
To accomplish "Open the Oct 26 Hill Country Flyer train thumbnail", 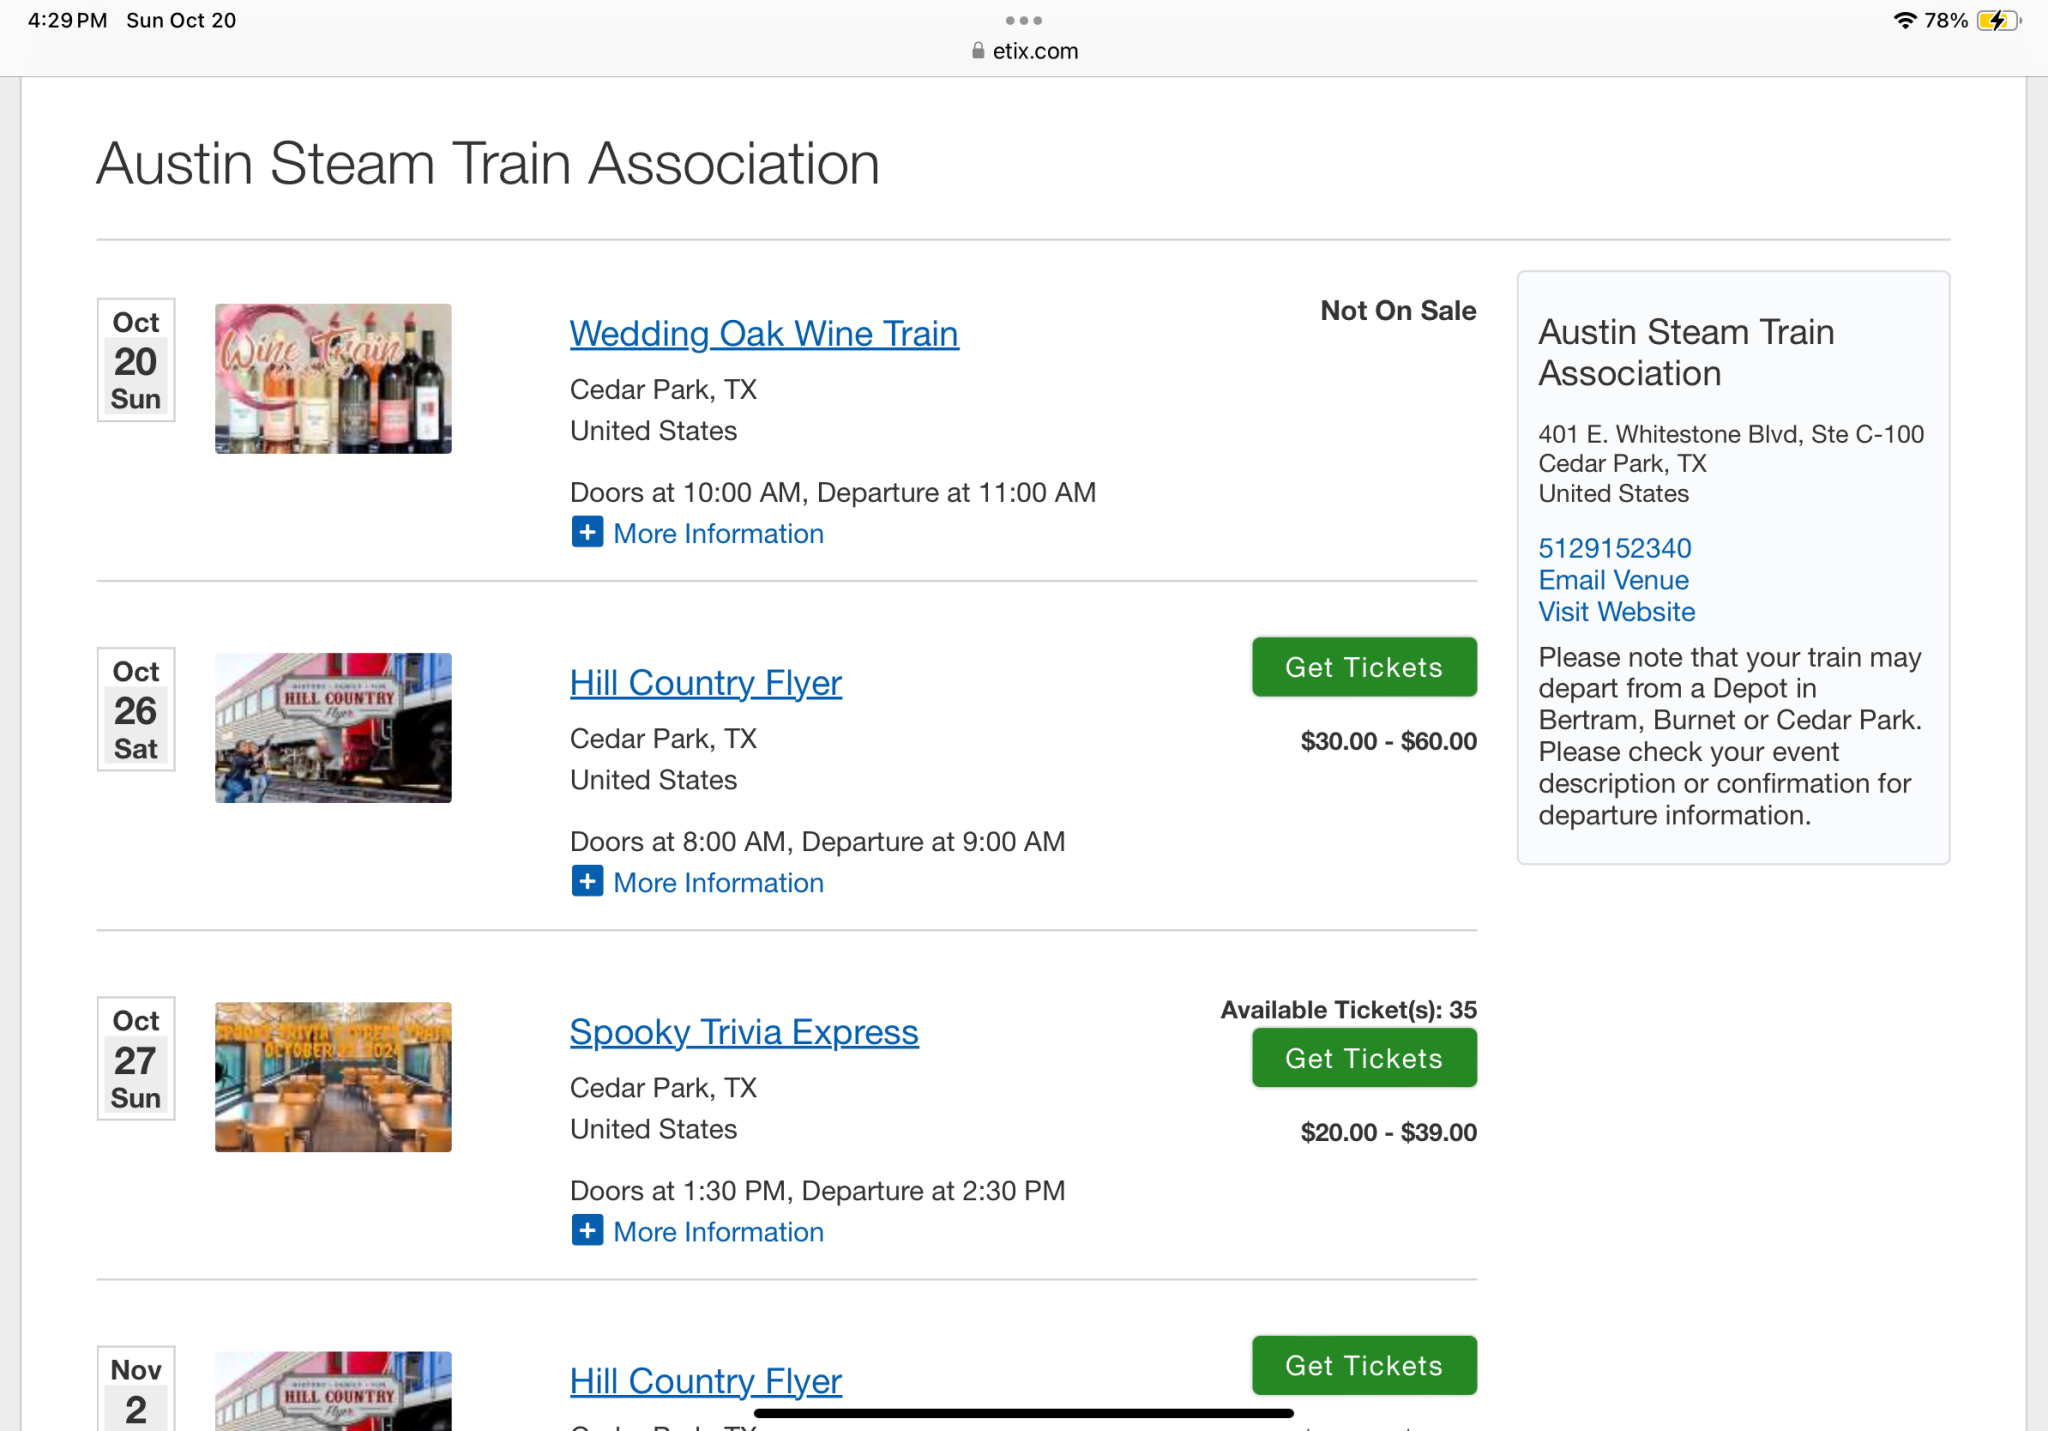I will point(333,727).
